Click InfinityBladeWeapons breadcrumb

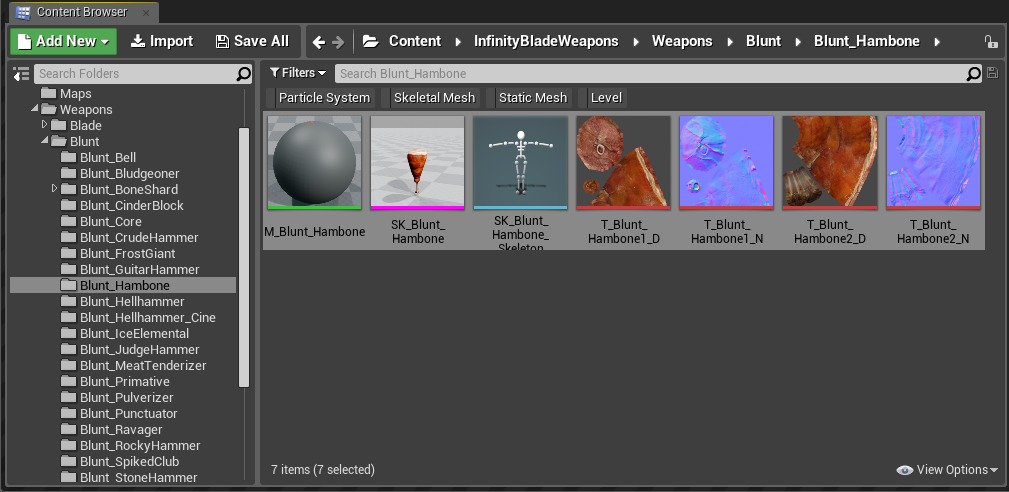coord(546,41)
